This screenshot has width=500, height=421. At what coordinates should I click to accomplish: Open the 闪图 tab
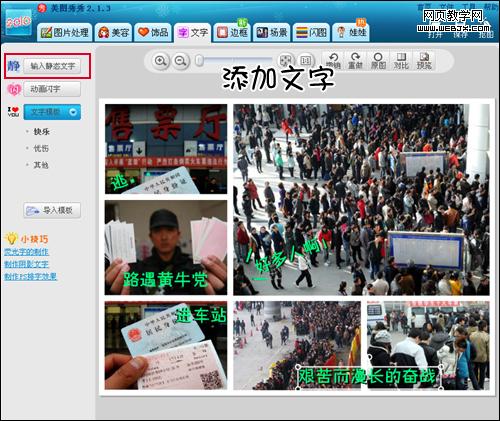[x=311, y=32]
